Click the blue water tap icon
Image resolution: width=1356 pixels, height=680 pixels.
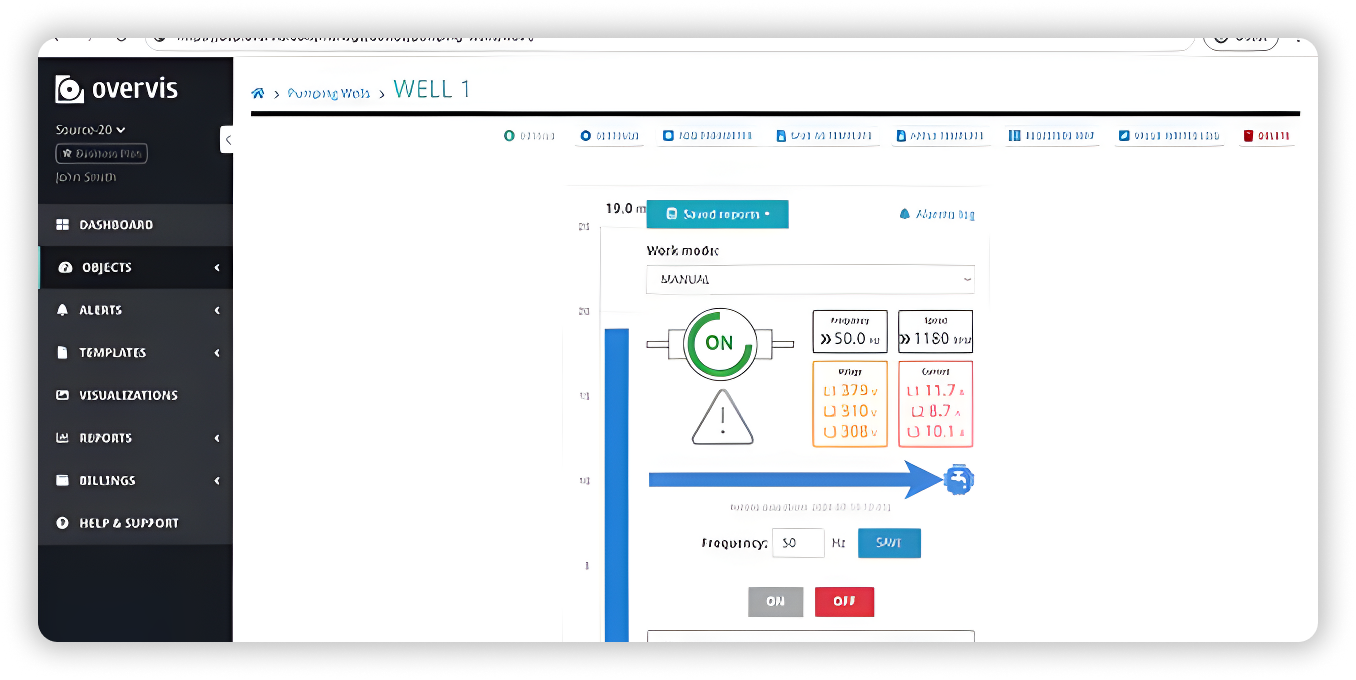point(958,481)
